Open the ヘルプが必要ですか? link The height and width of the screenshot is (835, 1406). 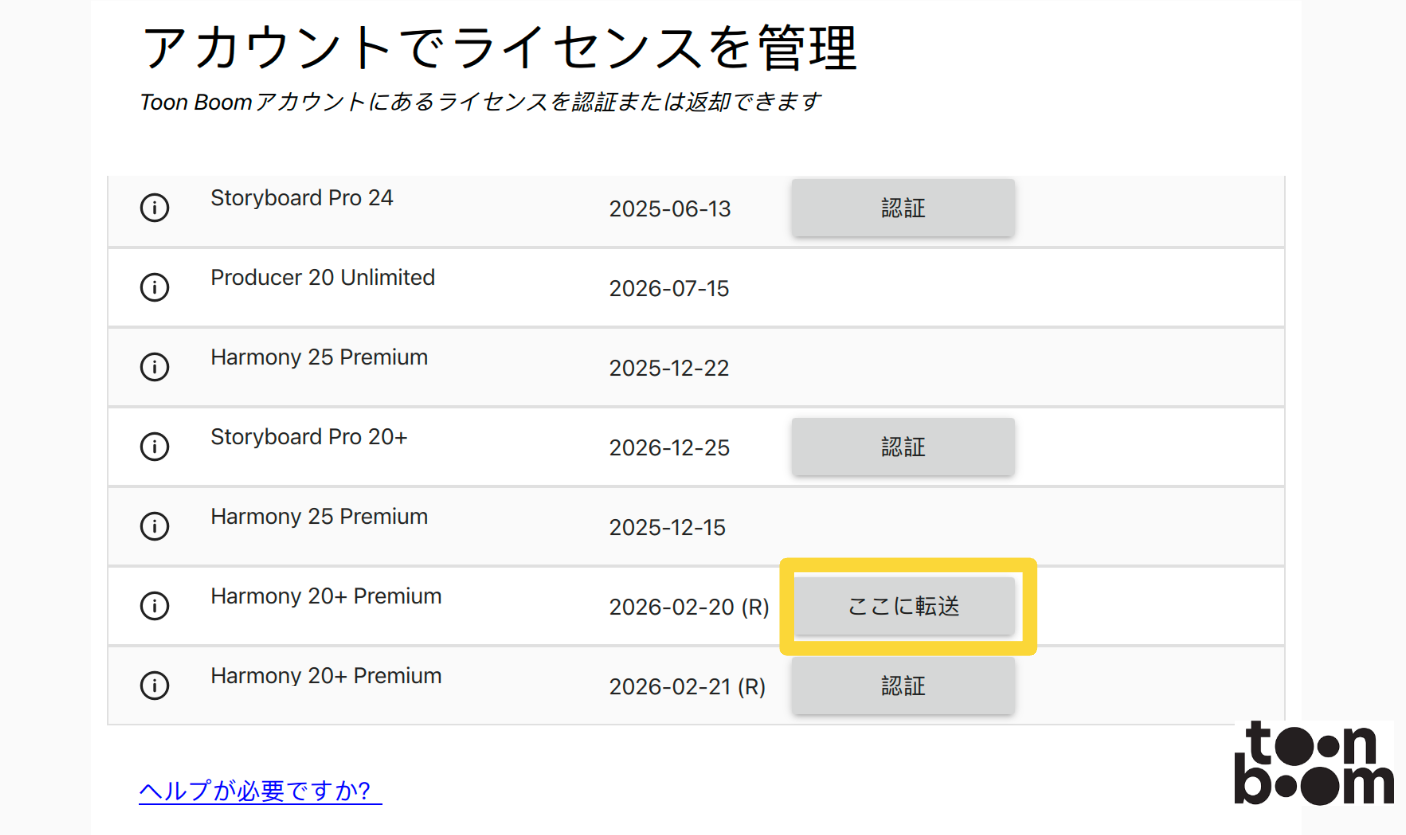260,791
